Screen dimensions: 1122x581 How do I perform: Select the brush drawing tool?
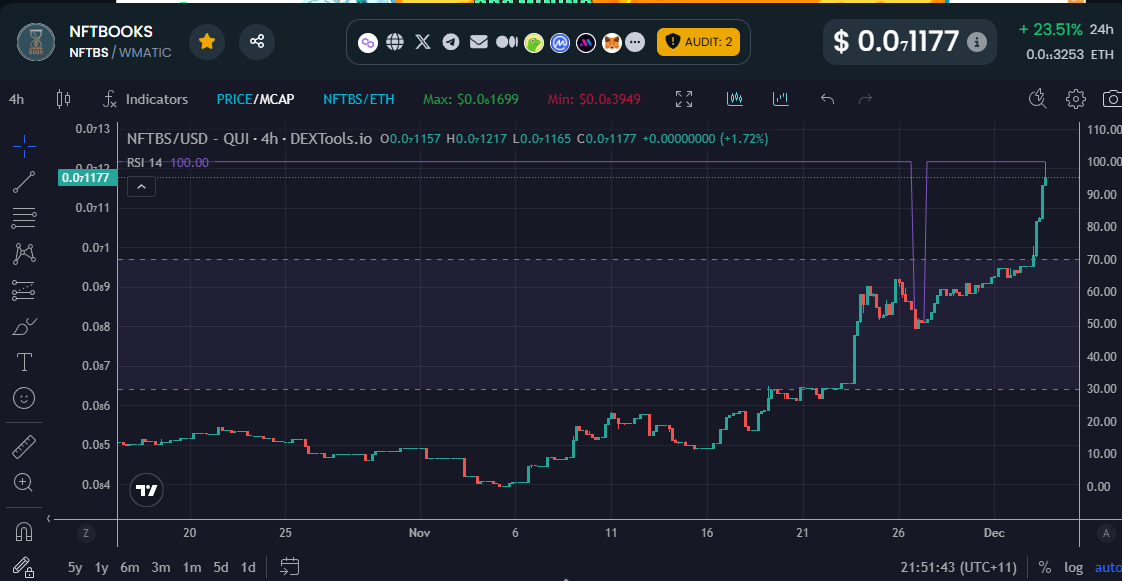pos(24,326)
